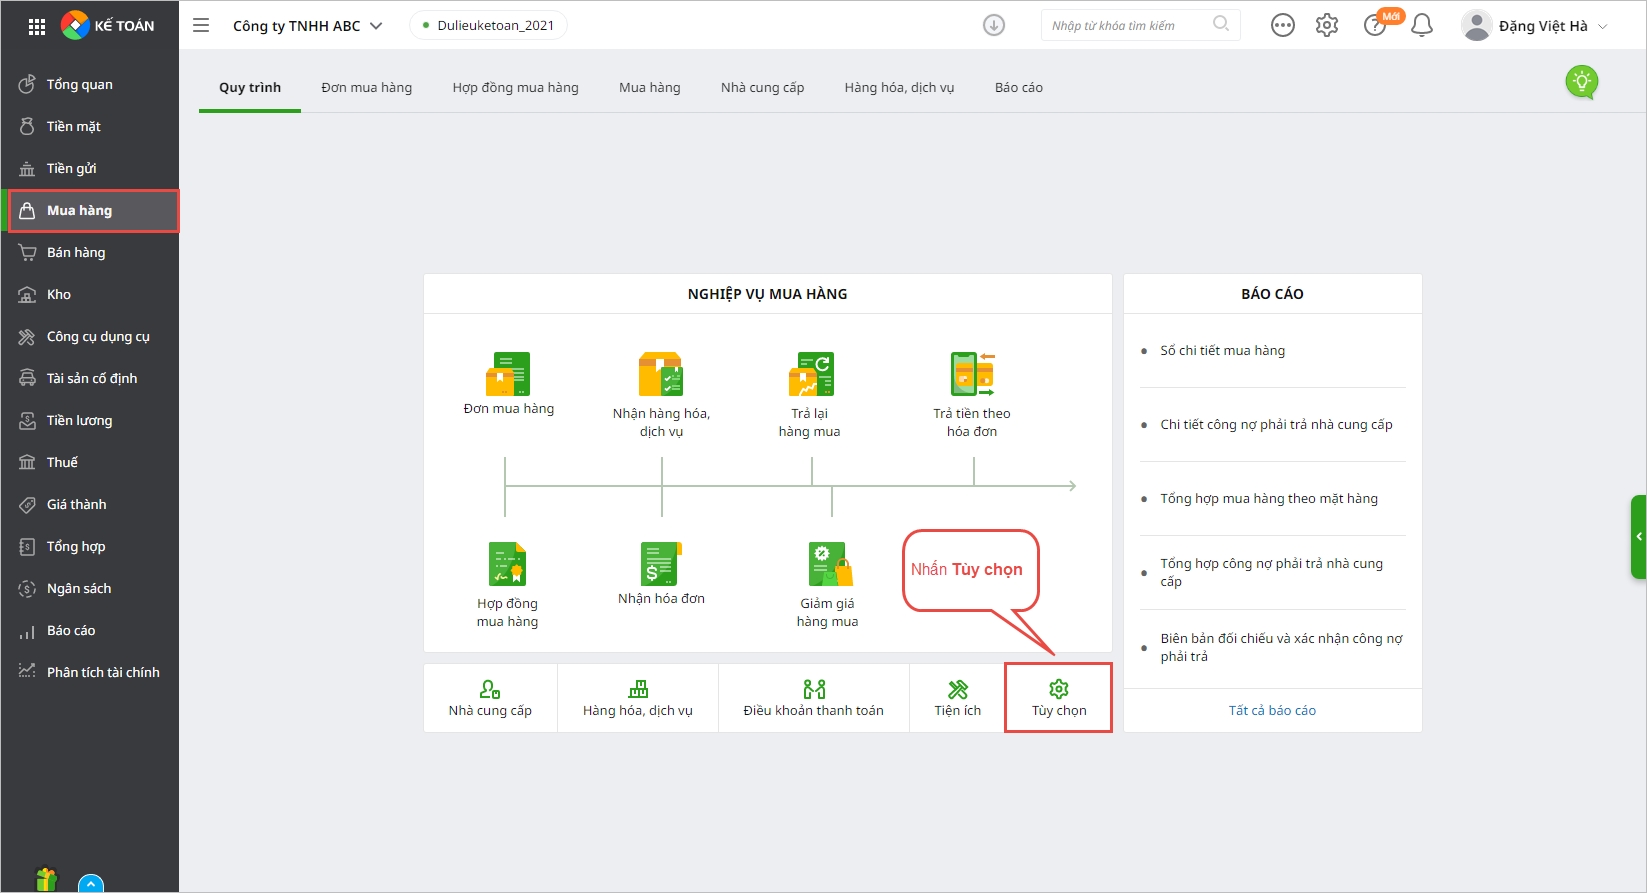Open the Nhận hóa đơn icon
The width and height of the screenshot is (1647, 893).
point(661,564)
